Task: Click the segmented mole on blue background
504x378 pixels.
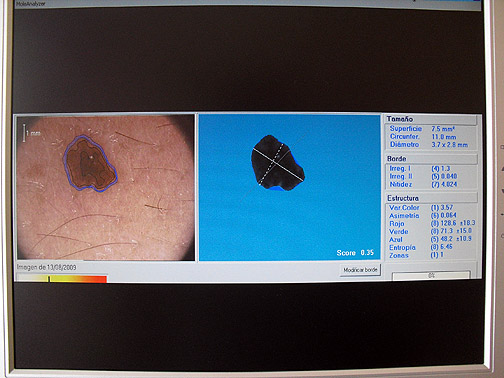Action: click(x=277, y=163)
